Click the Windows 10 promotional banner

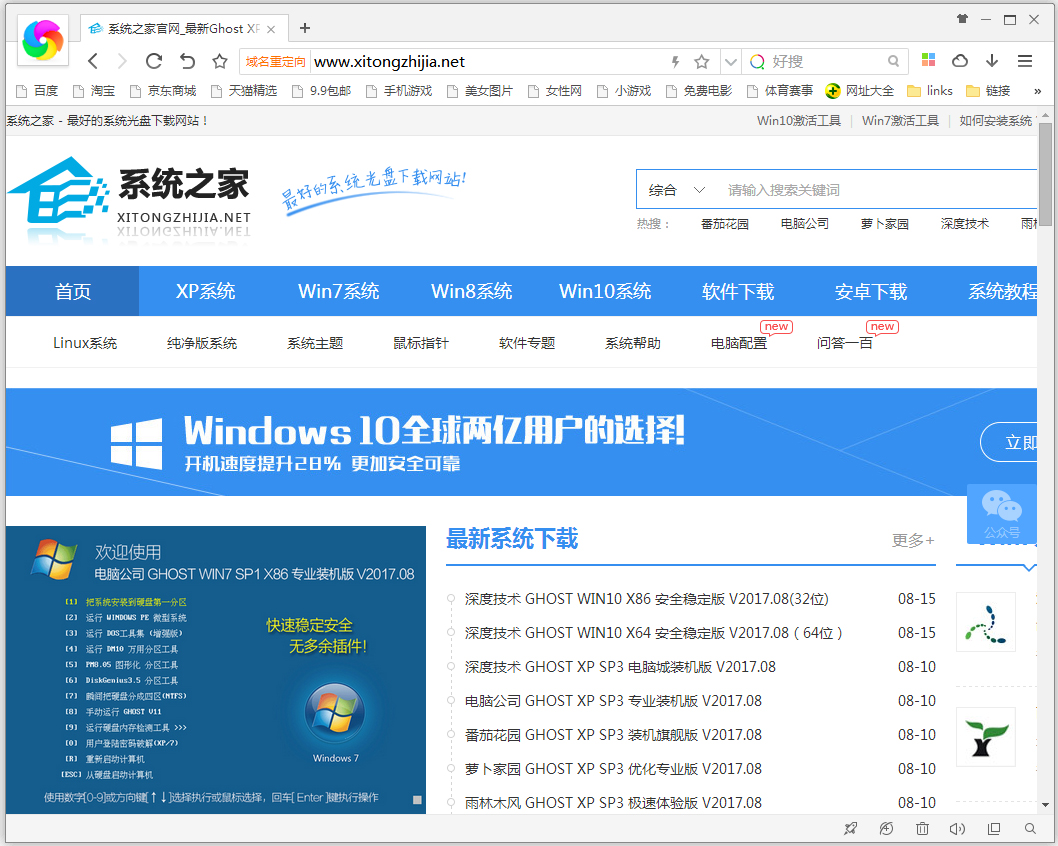point(521,442)
